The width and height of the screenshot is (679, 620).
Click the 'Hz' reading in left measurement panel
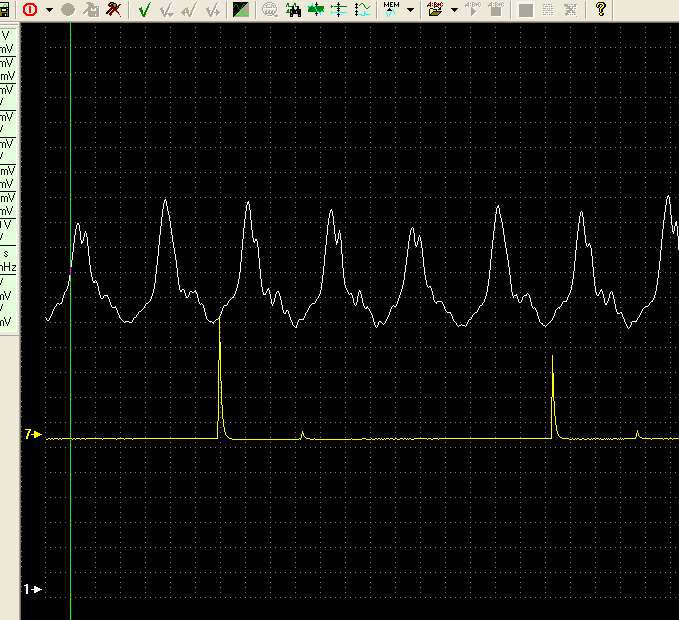[8, 267]
